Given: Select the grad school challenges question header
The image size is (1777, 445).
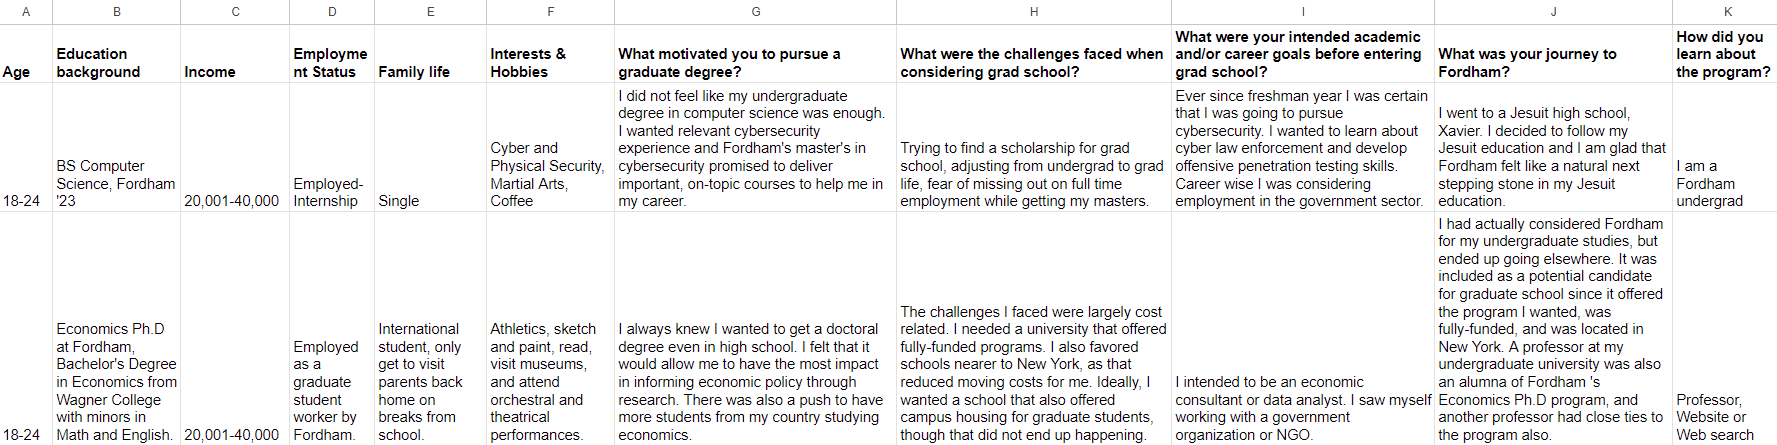Looking at the screenshot, I should point(1031,63).
